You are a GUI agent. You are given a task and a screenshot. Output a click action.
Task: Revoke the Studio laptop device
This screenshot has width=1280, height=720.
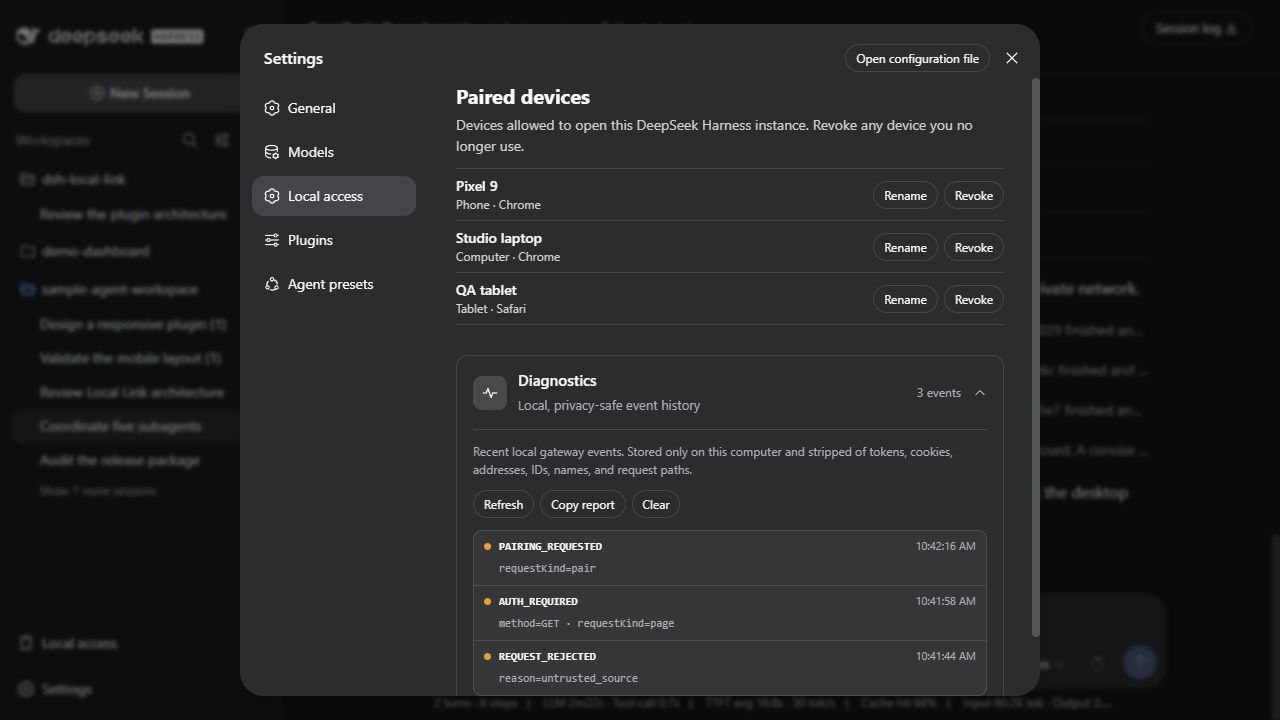pyautogui.click(x=973, y=247)
